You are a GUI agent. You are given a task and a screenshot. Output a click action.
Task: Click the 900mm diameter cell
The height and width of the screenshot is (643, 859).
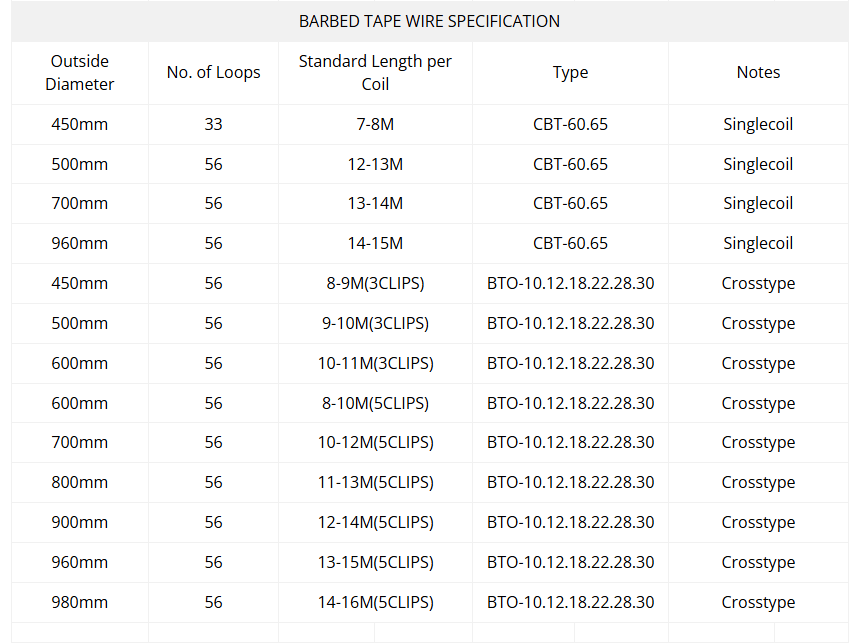(x=79, y=522)
